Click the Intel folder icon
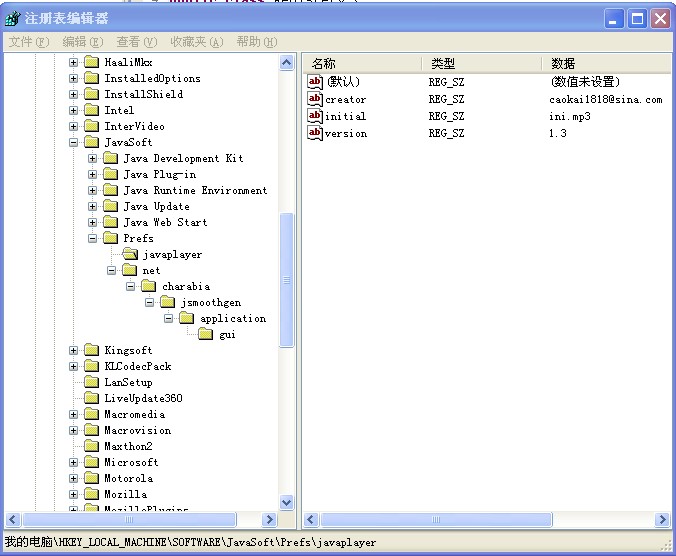The height and width of the screenshot is (556, 676). click(91, 110)
